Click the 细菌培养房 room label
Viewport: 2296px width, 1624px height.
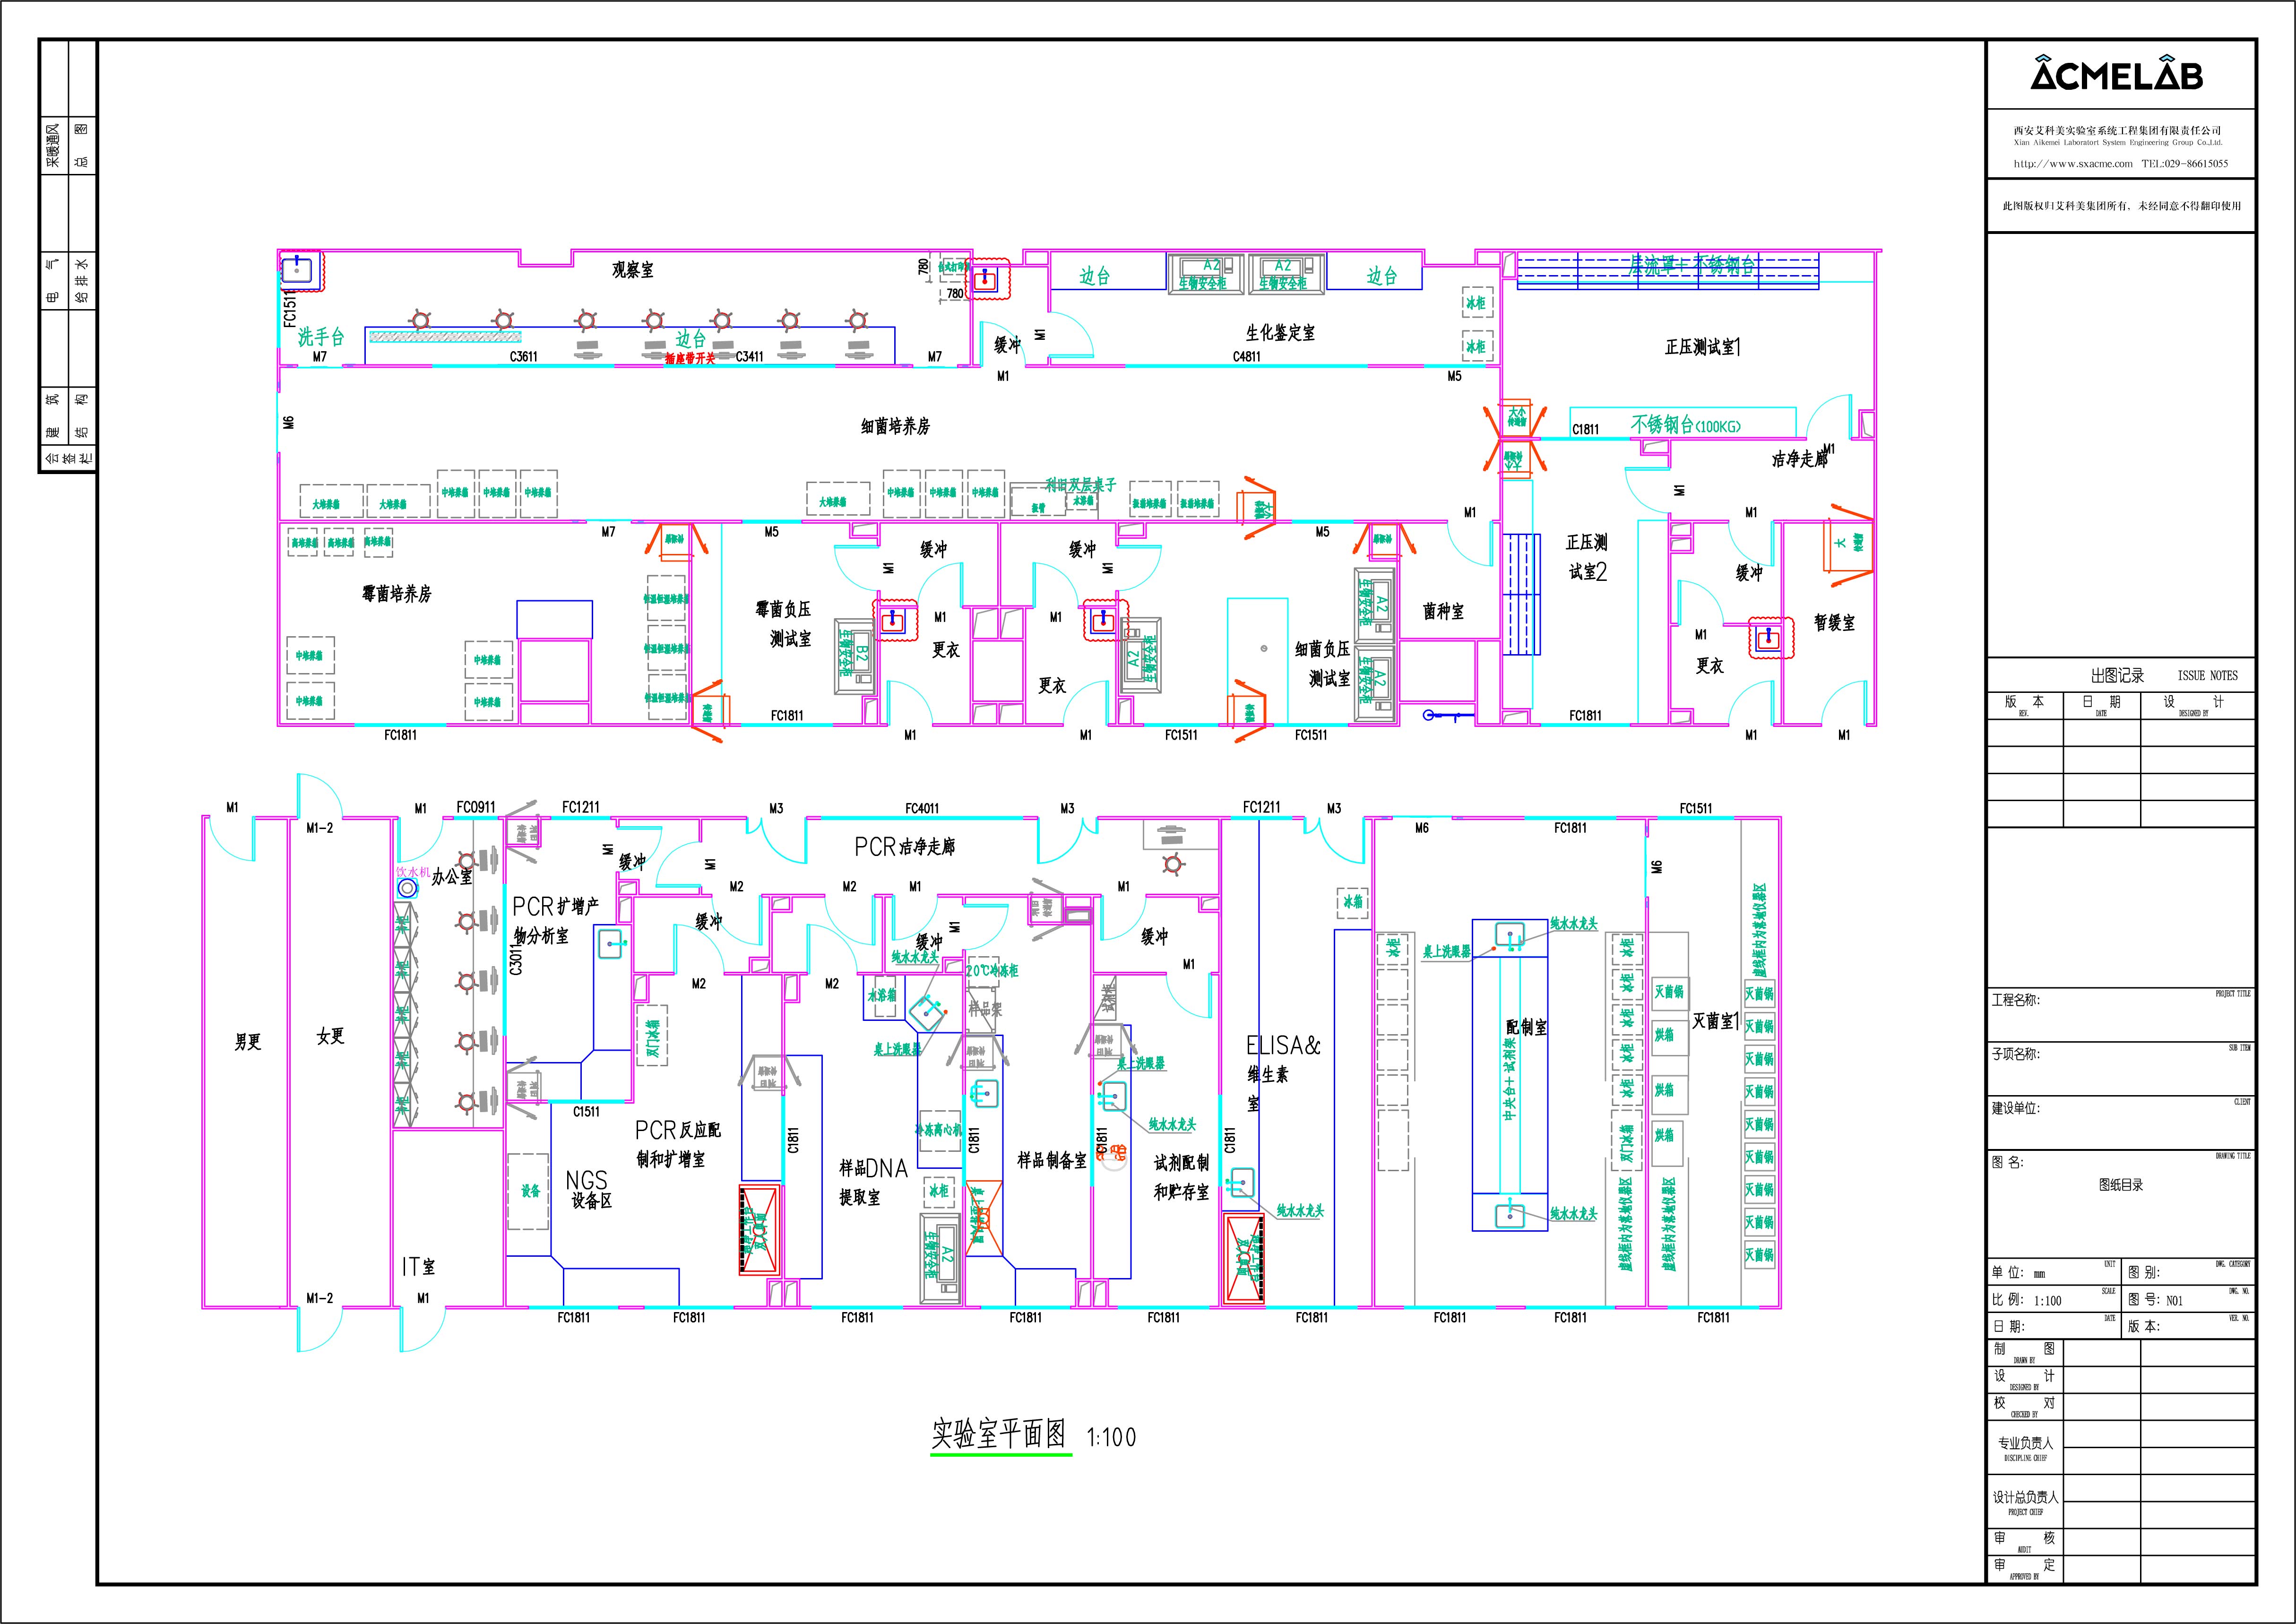(x=895, y=426)
